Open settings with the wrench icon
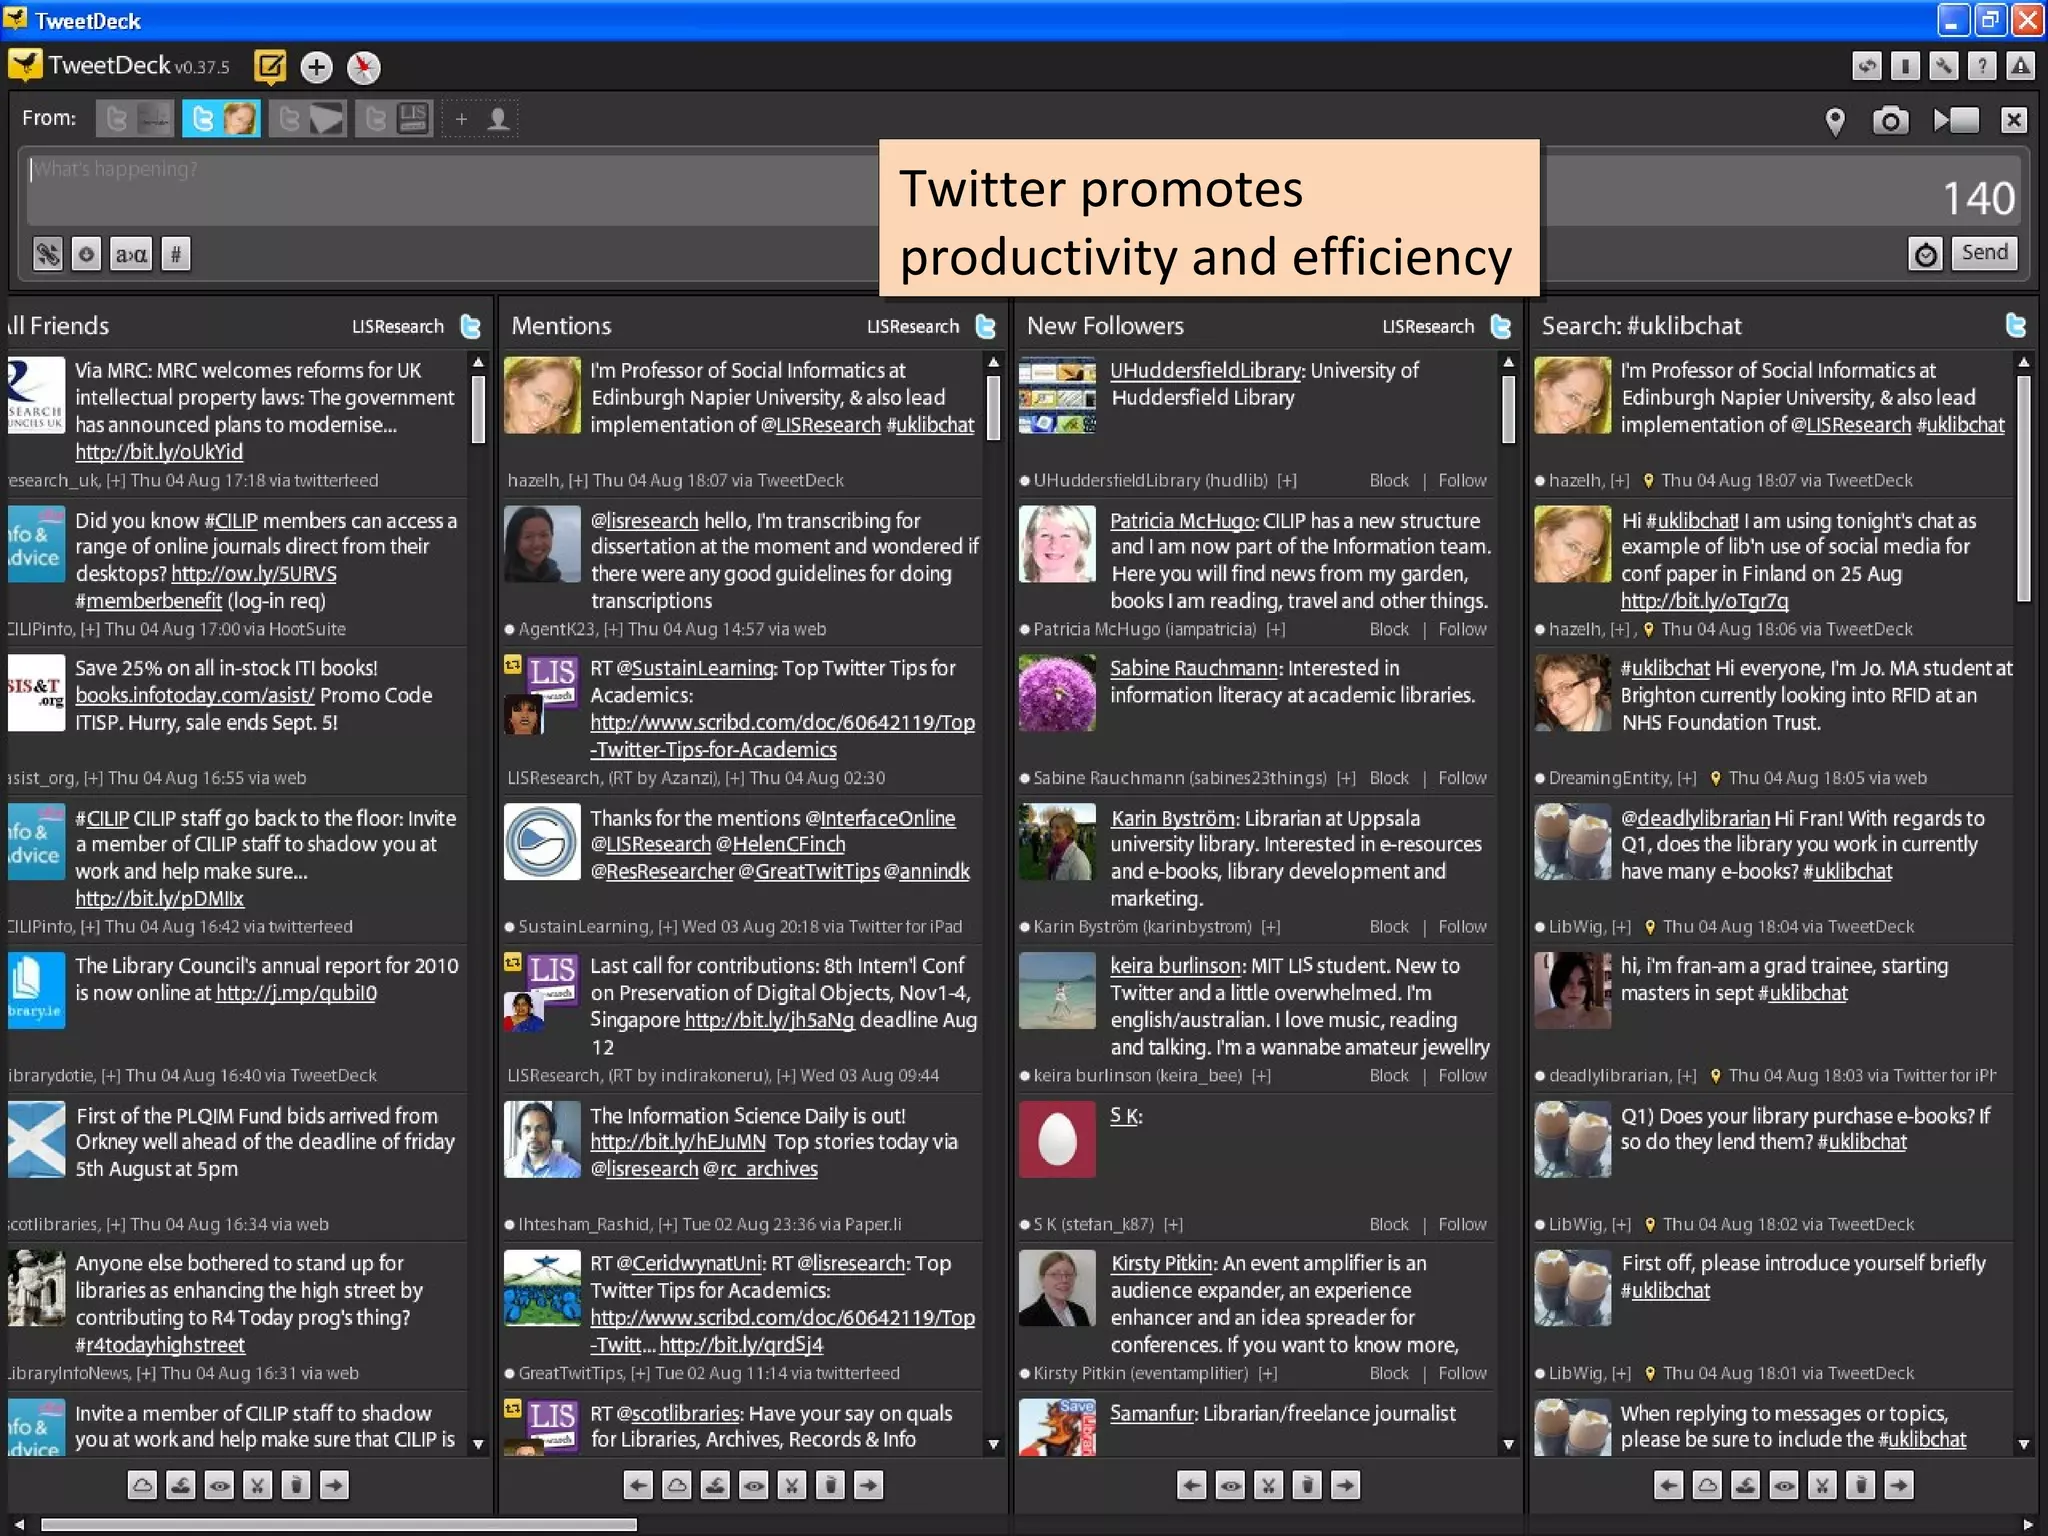 click(x=1943, y=67)
